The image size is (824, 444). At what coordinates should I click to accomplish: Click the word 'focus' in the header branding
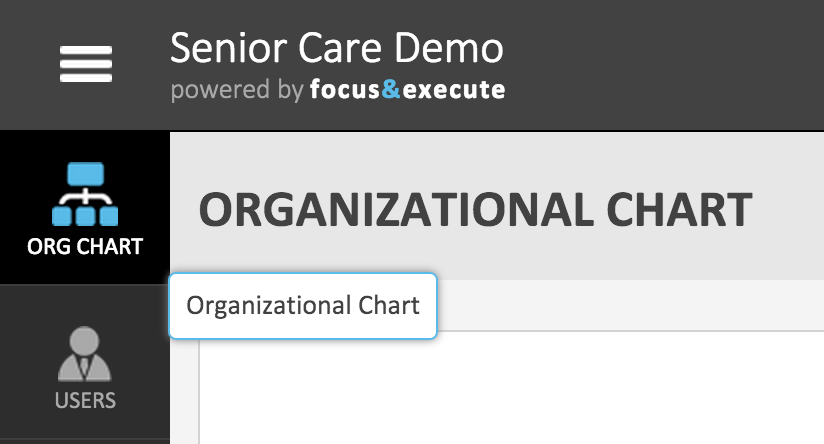[345, 91]
